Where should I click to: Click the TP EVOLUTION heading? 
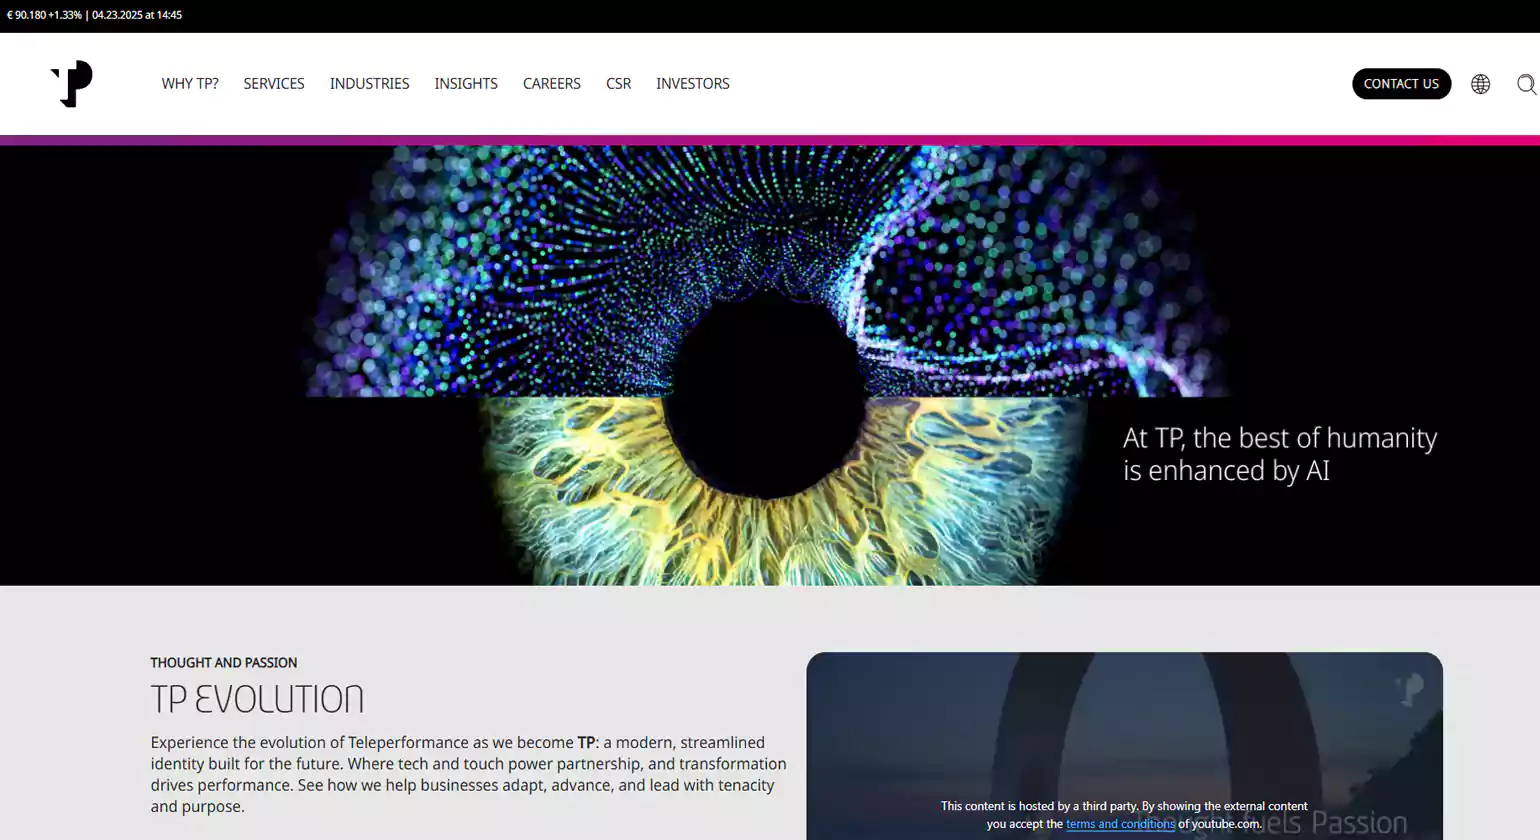(257, 699)
